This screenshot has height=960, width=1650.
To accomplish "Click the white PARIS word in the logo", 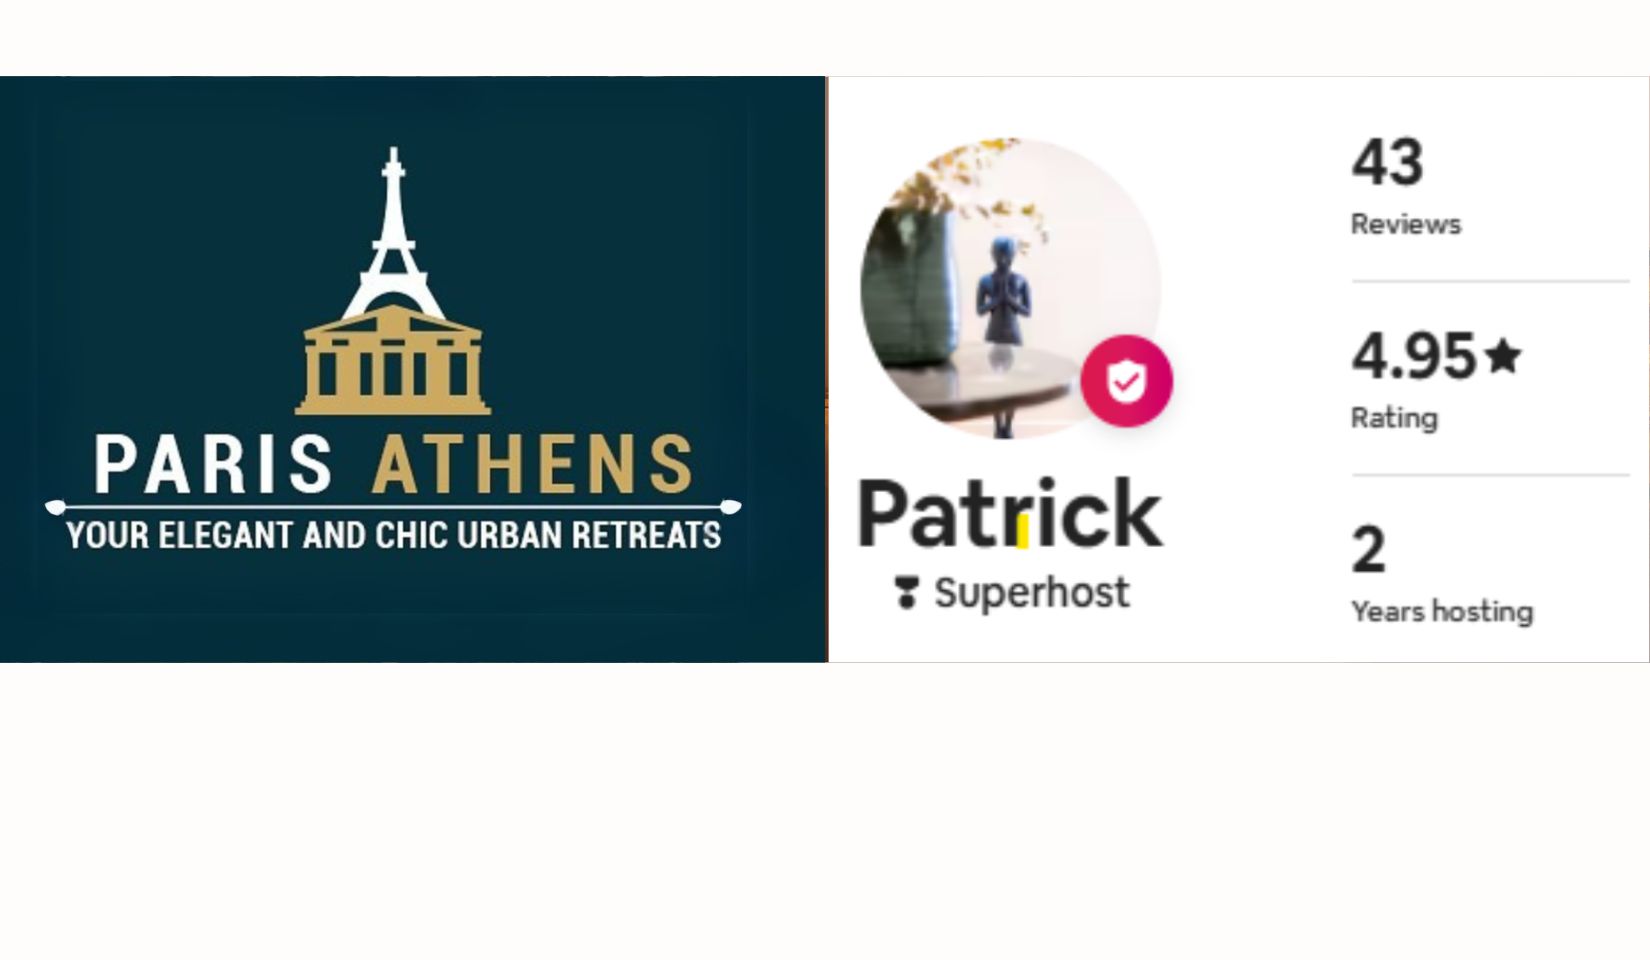I will tap(213, 464).
